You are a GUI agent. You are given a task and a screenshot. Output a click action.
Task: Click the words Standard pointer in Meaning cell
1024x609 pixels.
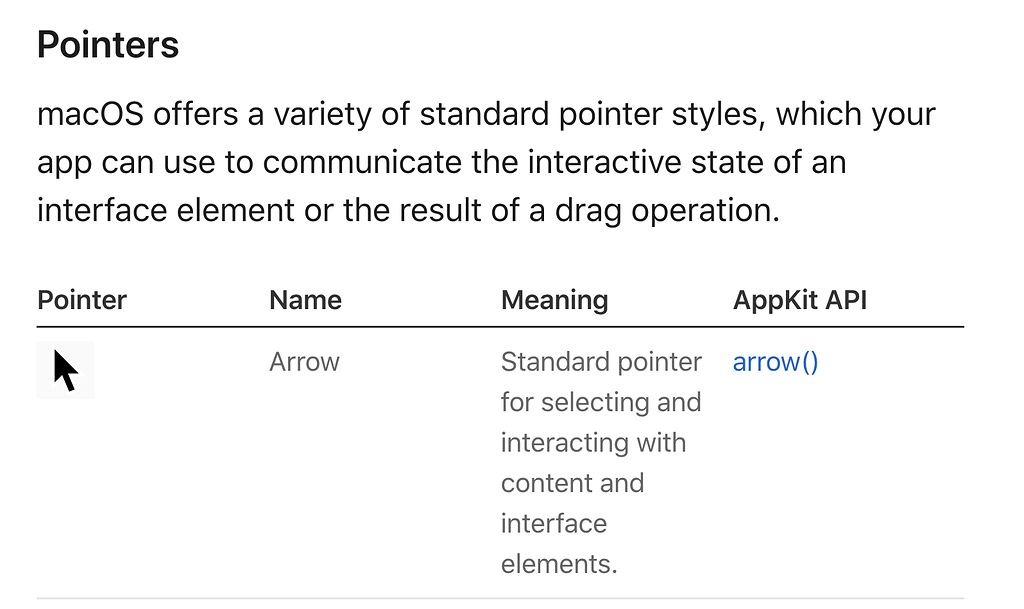coord(601,362)
